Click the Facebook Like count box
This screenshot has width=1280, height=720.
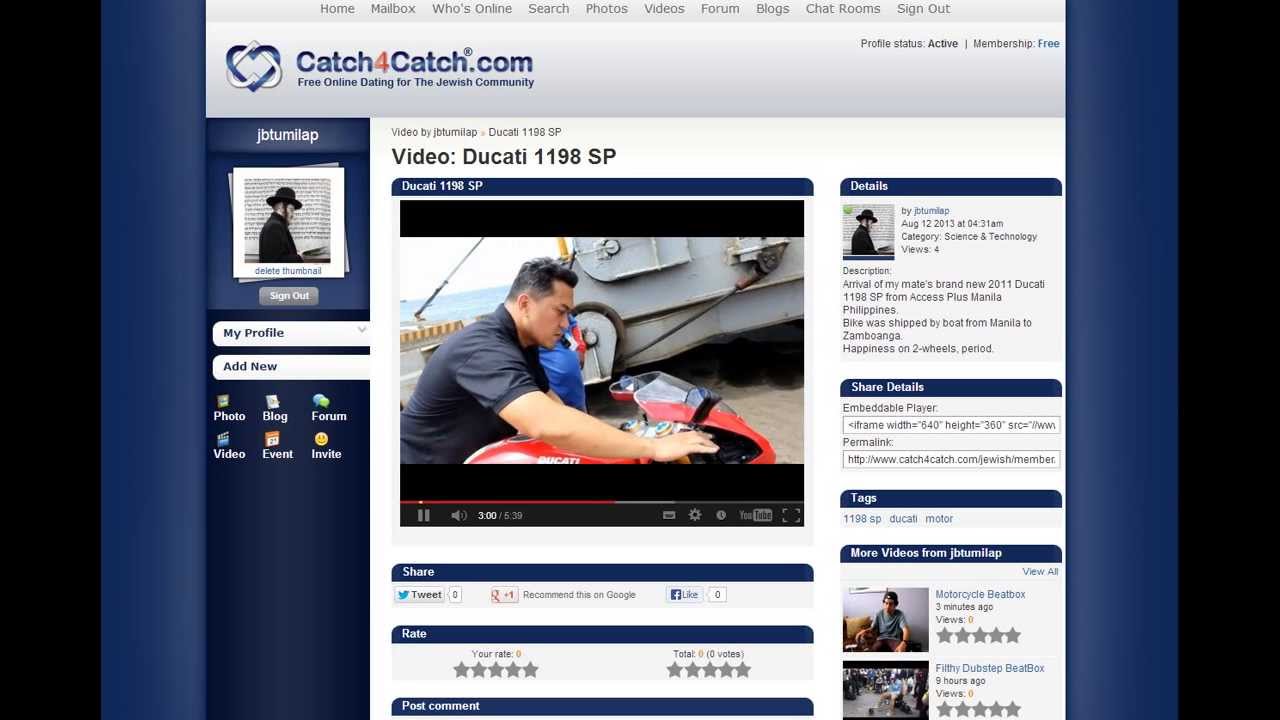point(717,595)
